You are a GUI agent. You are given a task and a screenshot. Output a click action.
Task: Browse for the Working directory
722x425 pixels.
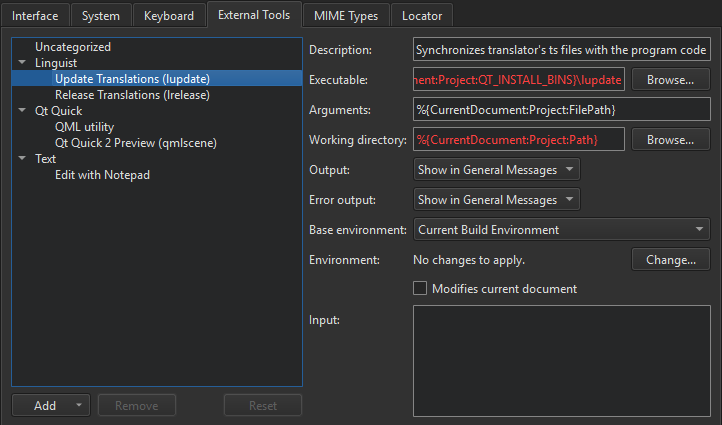point(670,140)
